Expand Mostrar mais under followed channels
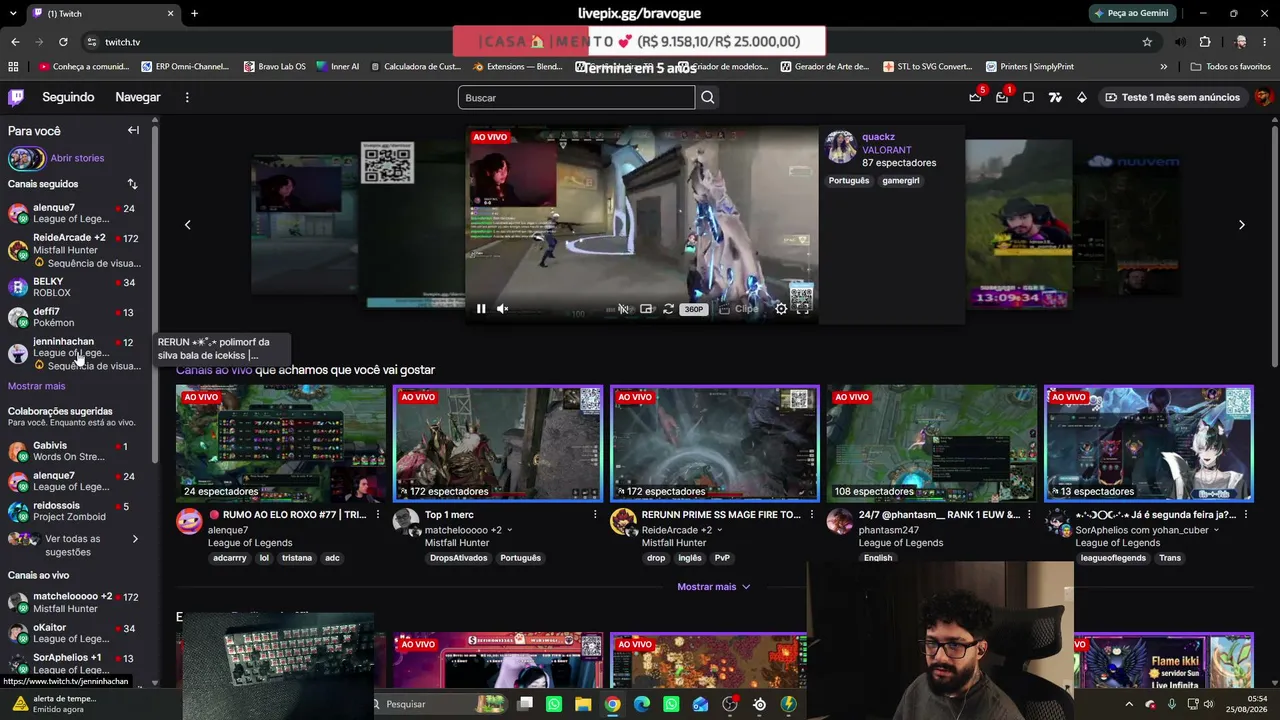 (36, 386)
